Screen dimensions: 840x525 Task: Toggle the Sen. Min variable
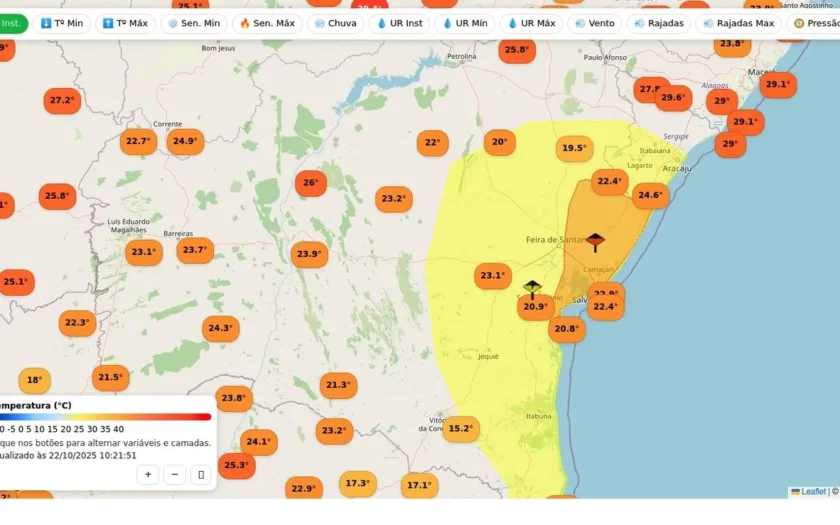click(194, 24)
